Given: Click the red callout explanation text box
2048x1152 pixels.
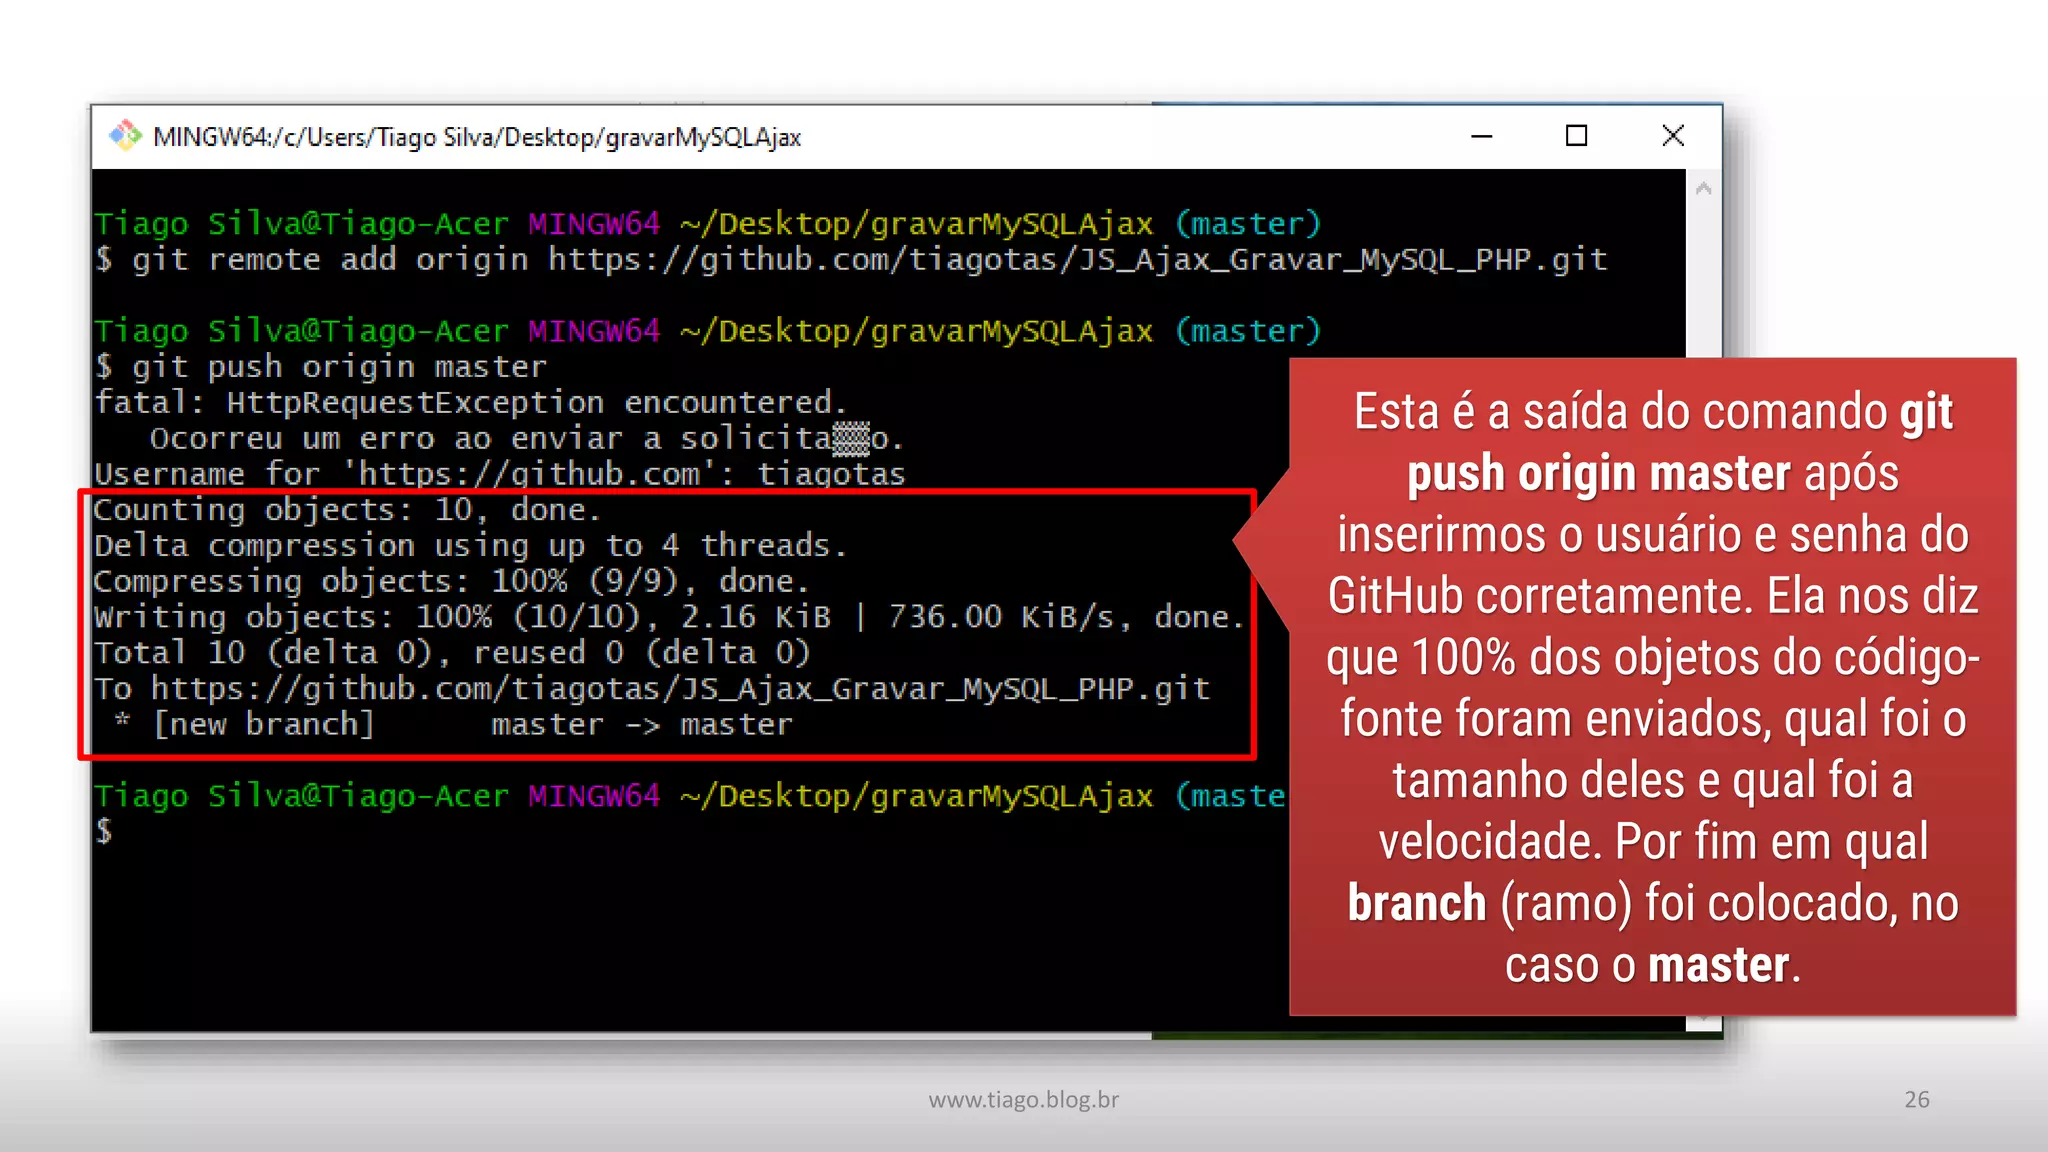Looking at the screenshot, I should coord(1652,687).
